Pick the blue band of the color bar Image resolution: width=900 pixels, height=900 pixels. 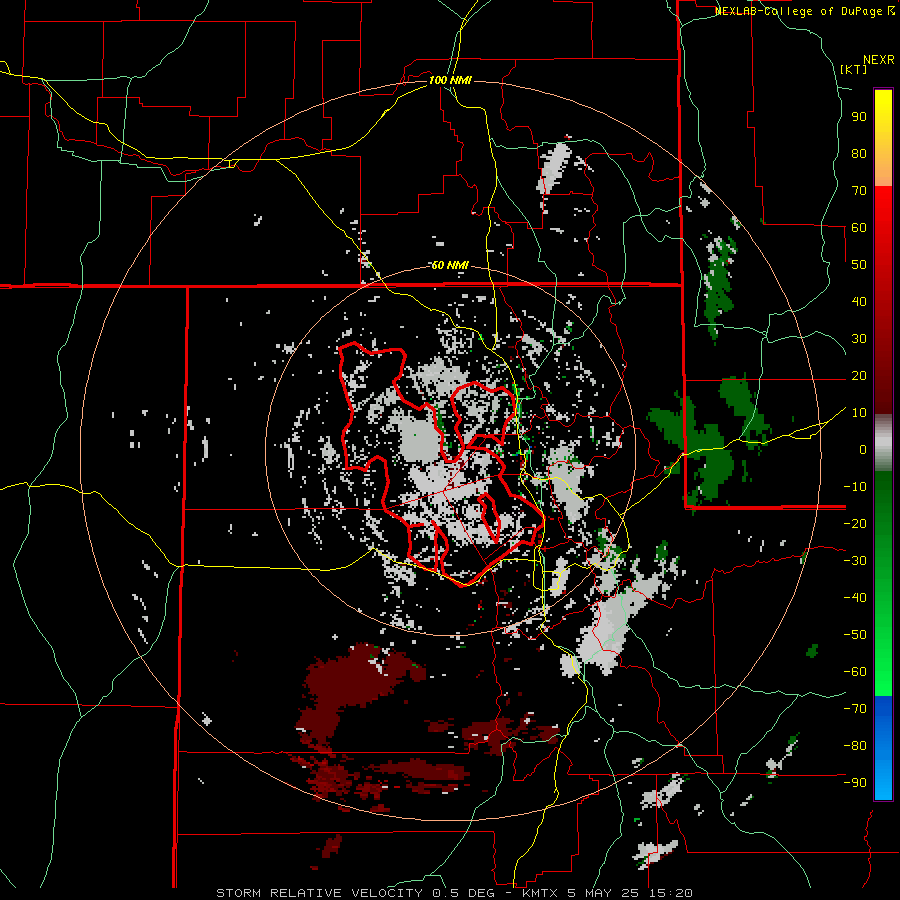pyautogui.click(x=883, y=748)
